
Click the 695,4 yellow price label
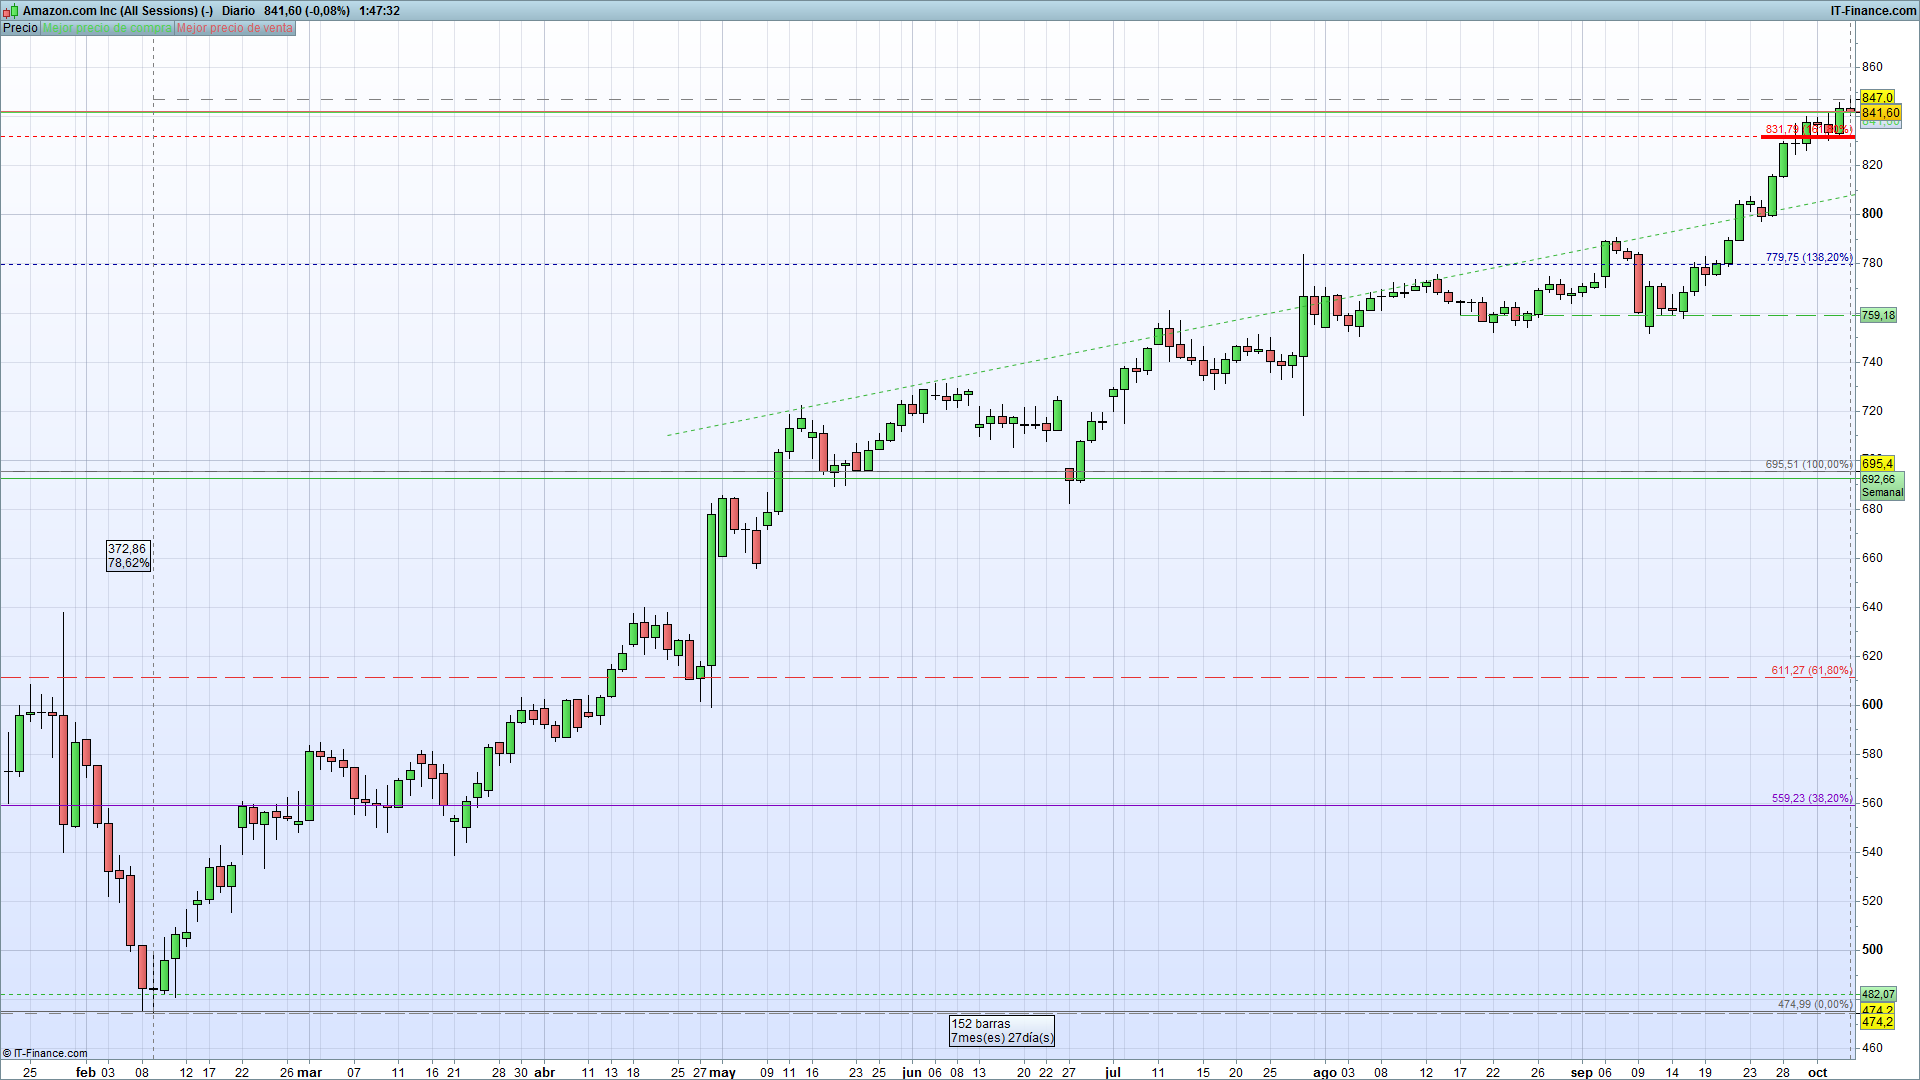click(1877, 464)
